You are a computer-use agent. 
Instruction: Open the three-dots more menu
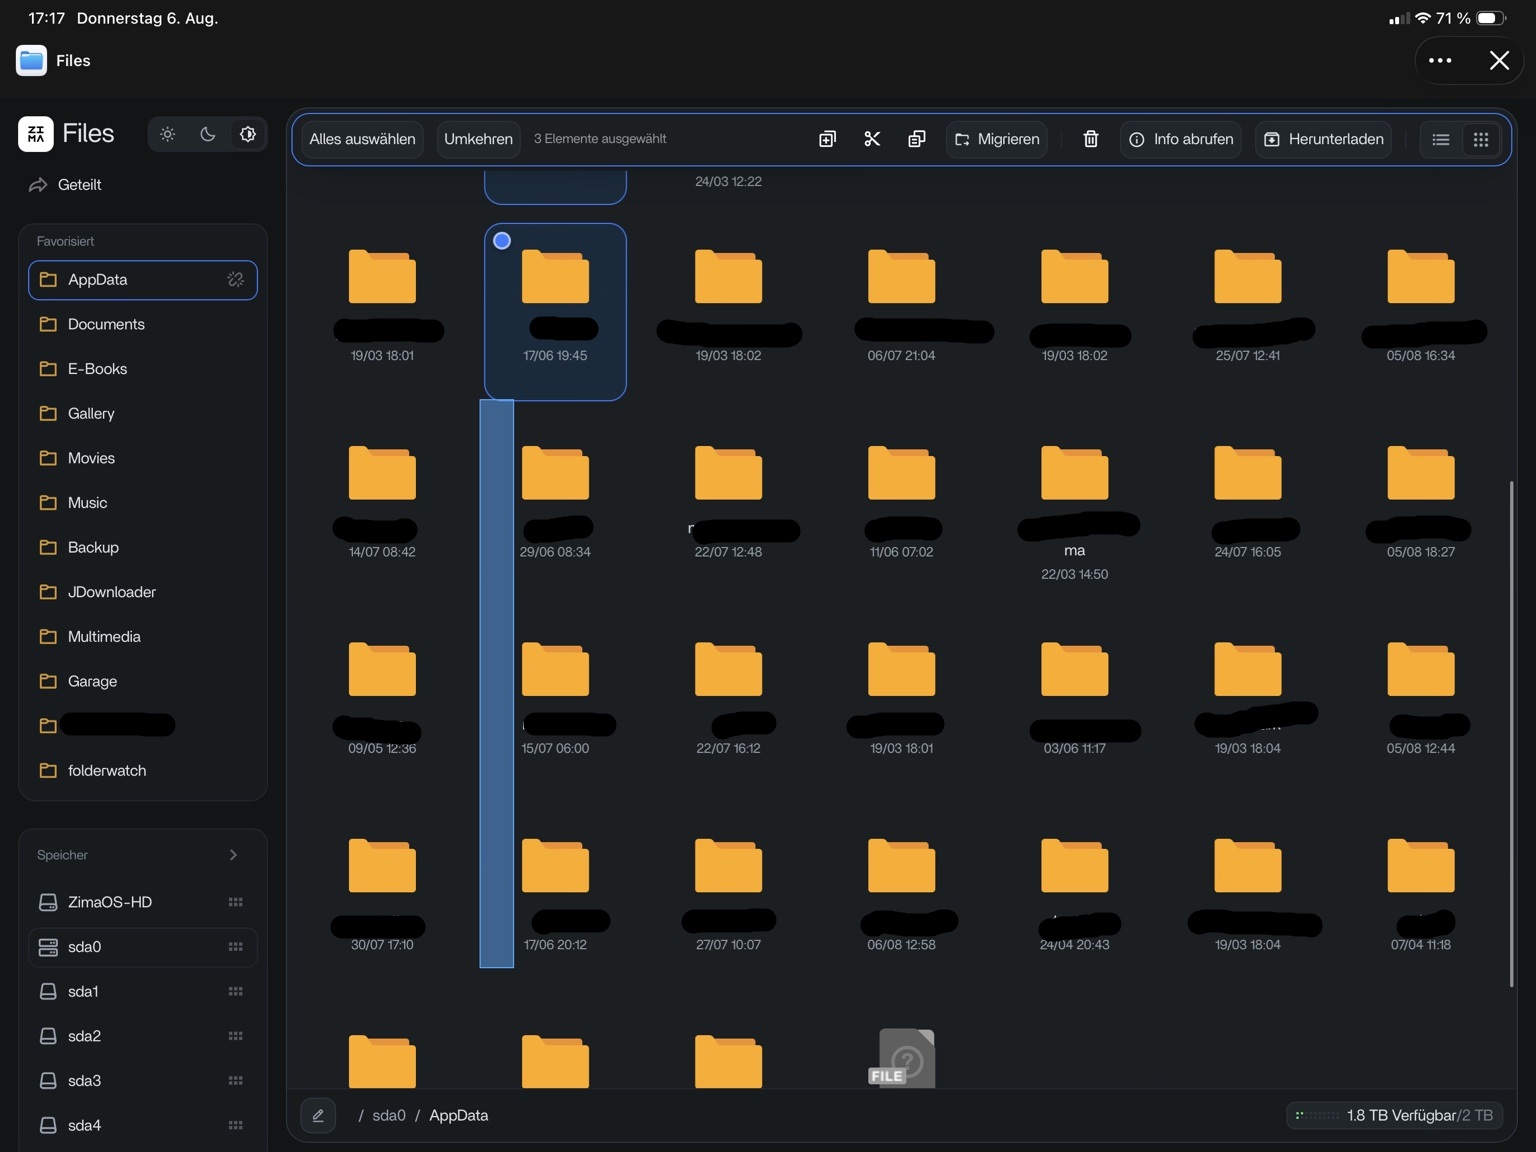coord(1440,60)
